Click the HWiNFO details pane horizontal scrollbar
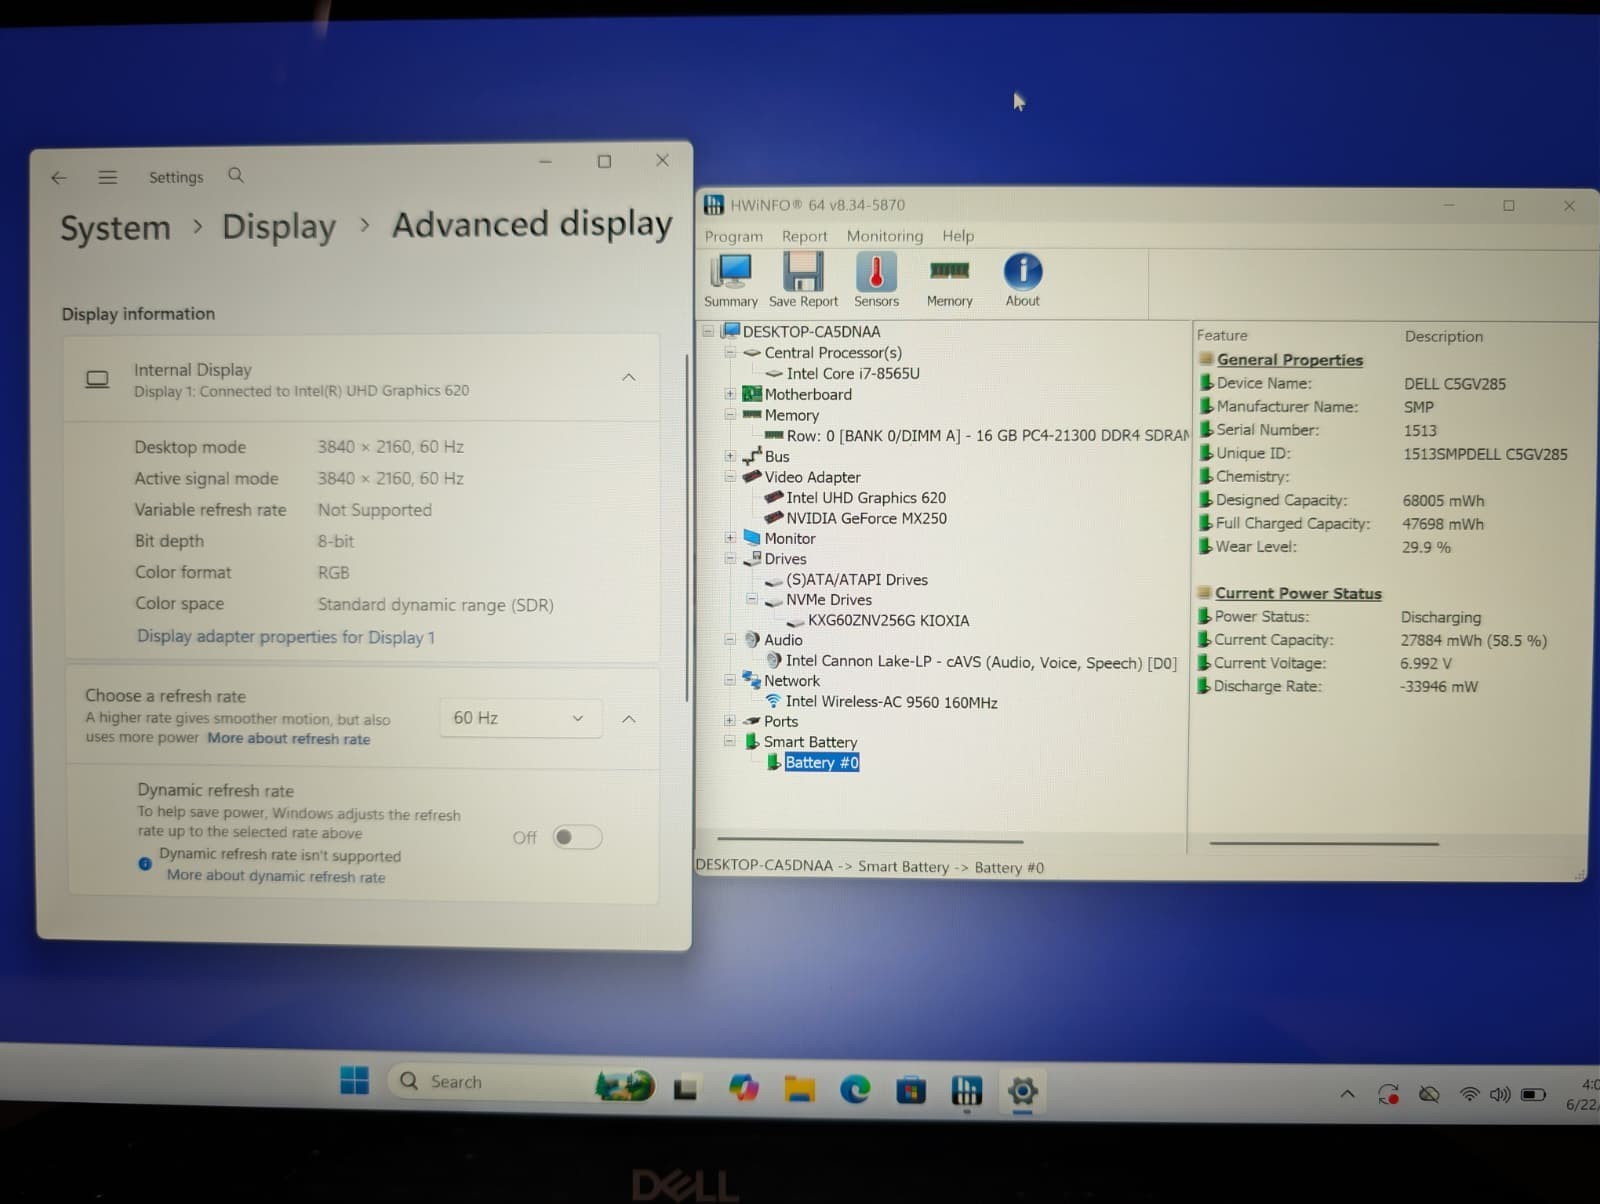The height and width of the screenshot is (1204, 1600). click(x=1323, y=844)
